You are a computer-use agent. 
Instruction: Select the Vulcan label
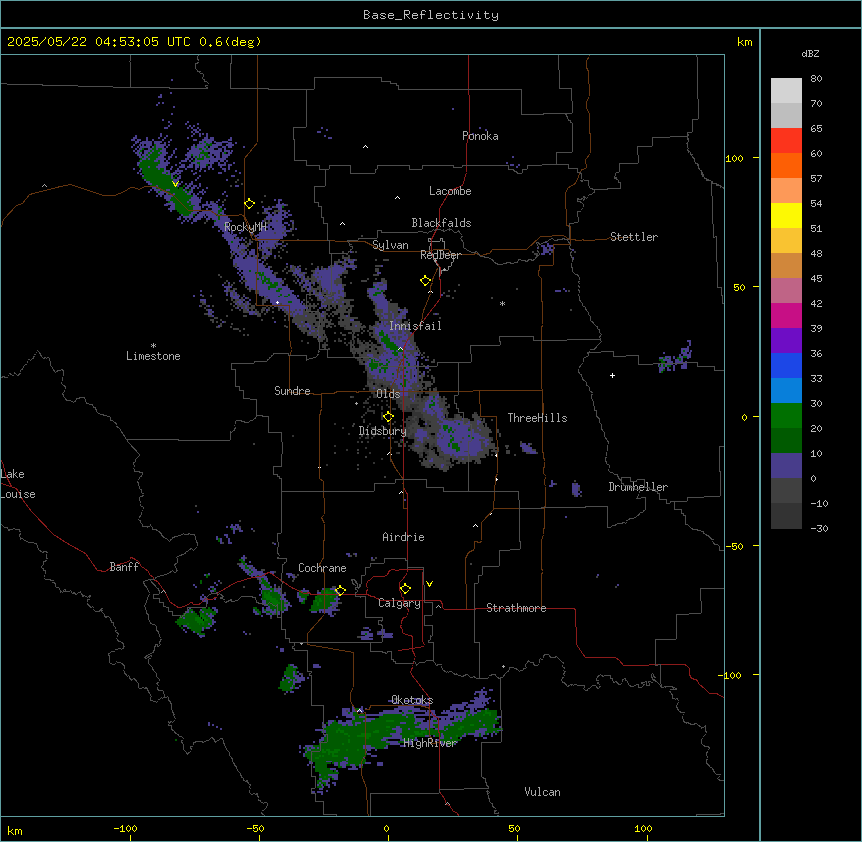(x=543, y=792)
